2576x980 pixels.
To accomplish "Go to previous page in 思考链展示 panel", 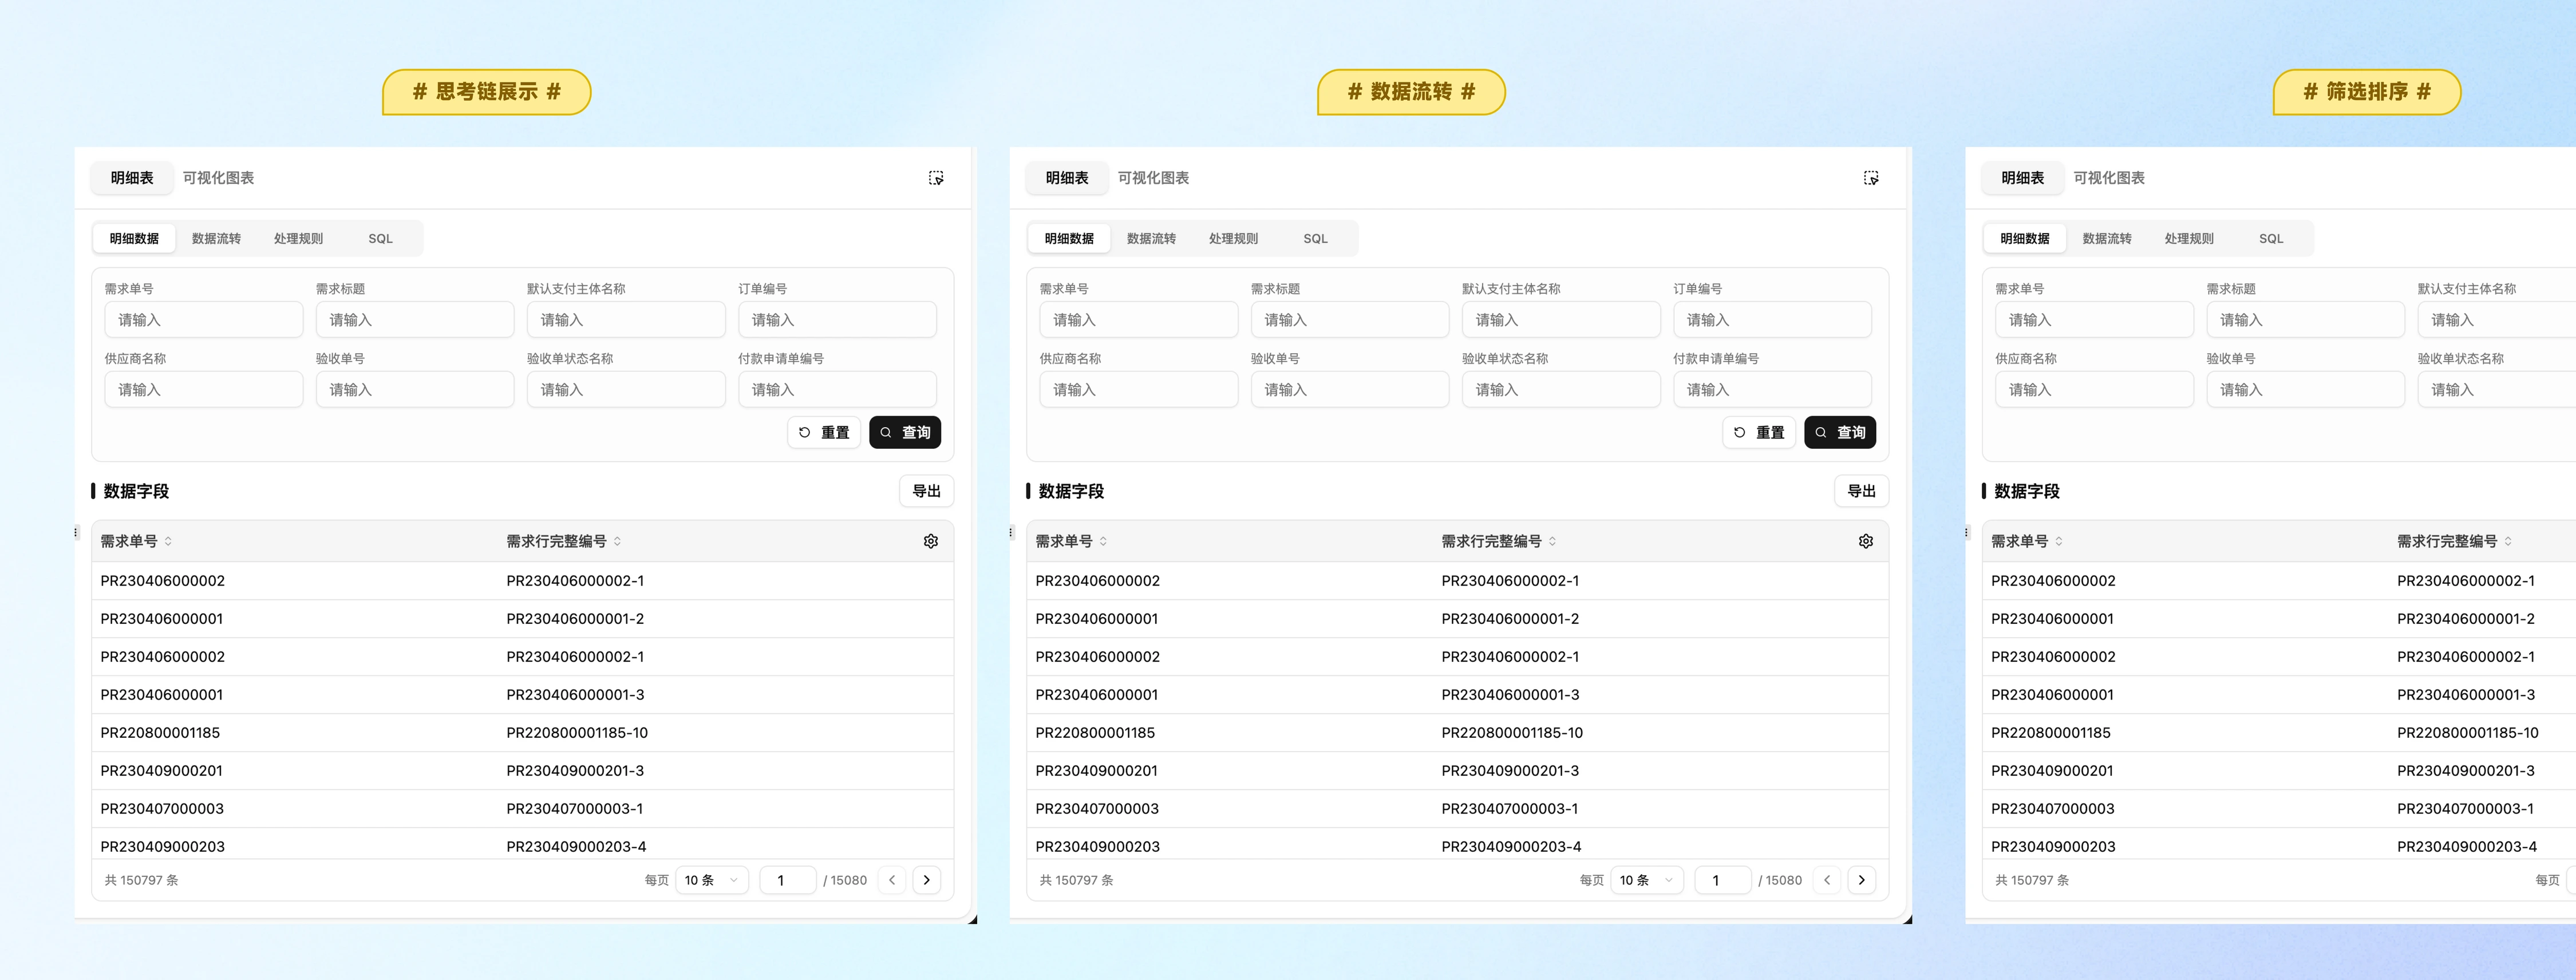I will pos(892,880).
